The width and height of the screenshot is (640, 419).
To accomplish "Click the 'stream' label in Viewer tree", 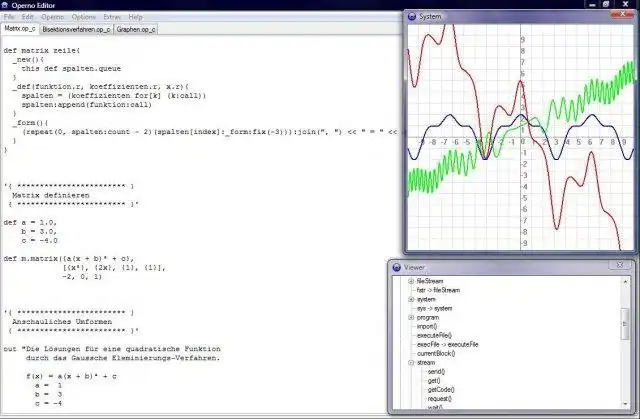I will click(x=426, y=363).
